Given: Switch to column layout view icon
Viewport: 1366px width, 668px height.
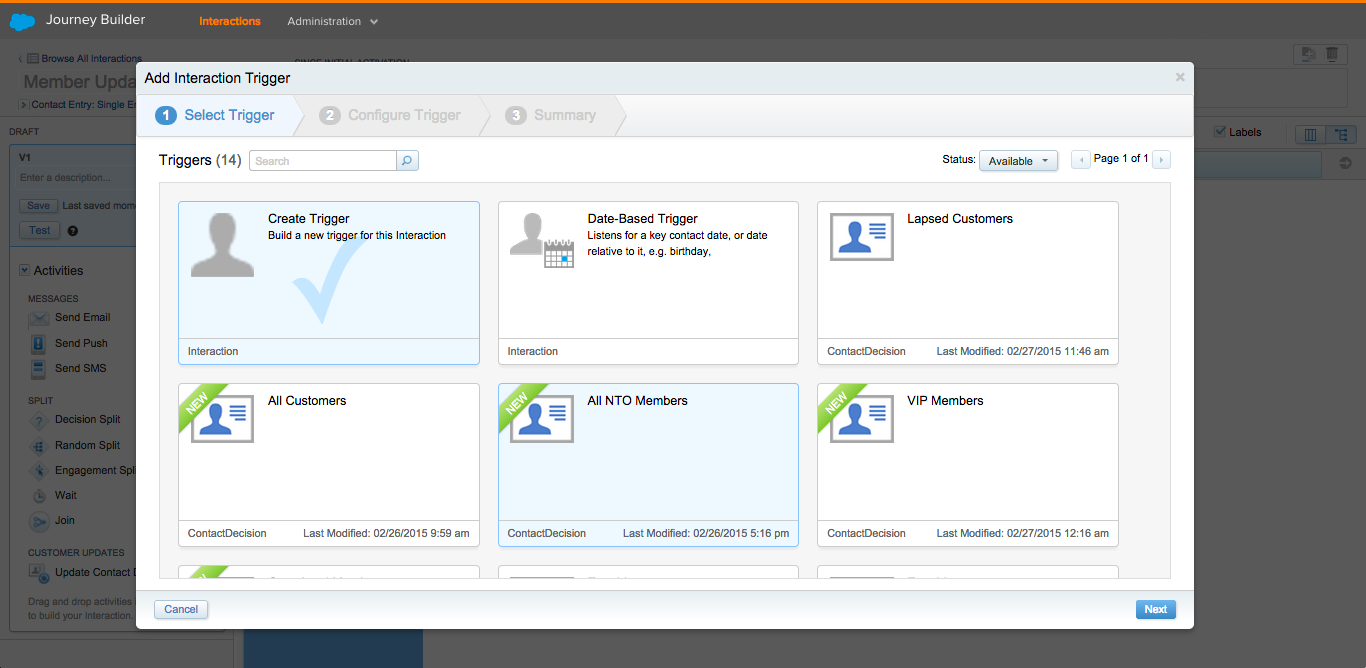Looking at the screenshot, I should (x=1309, y=134).
